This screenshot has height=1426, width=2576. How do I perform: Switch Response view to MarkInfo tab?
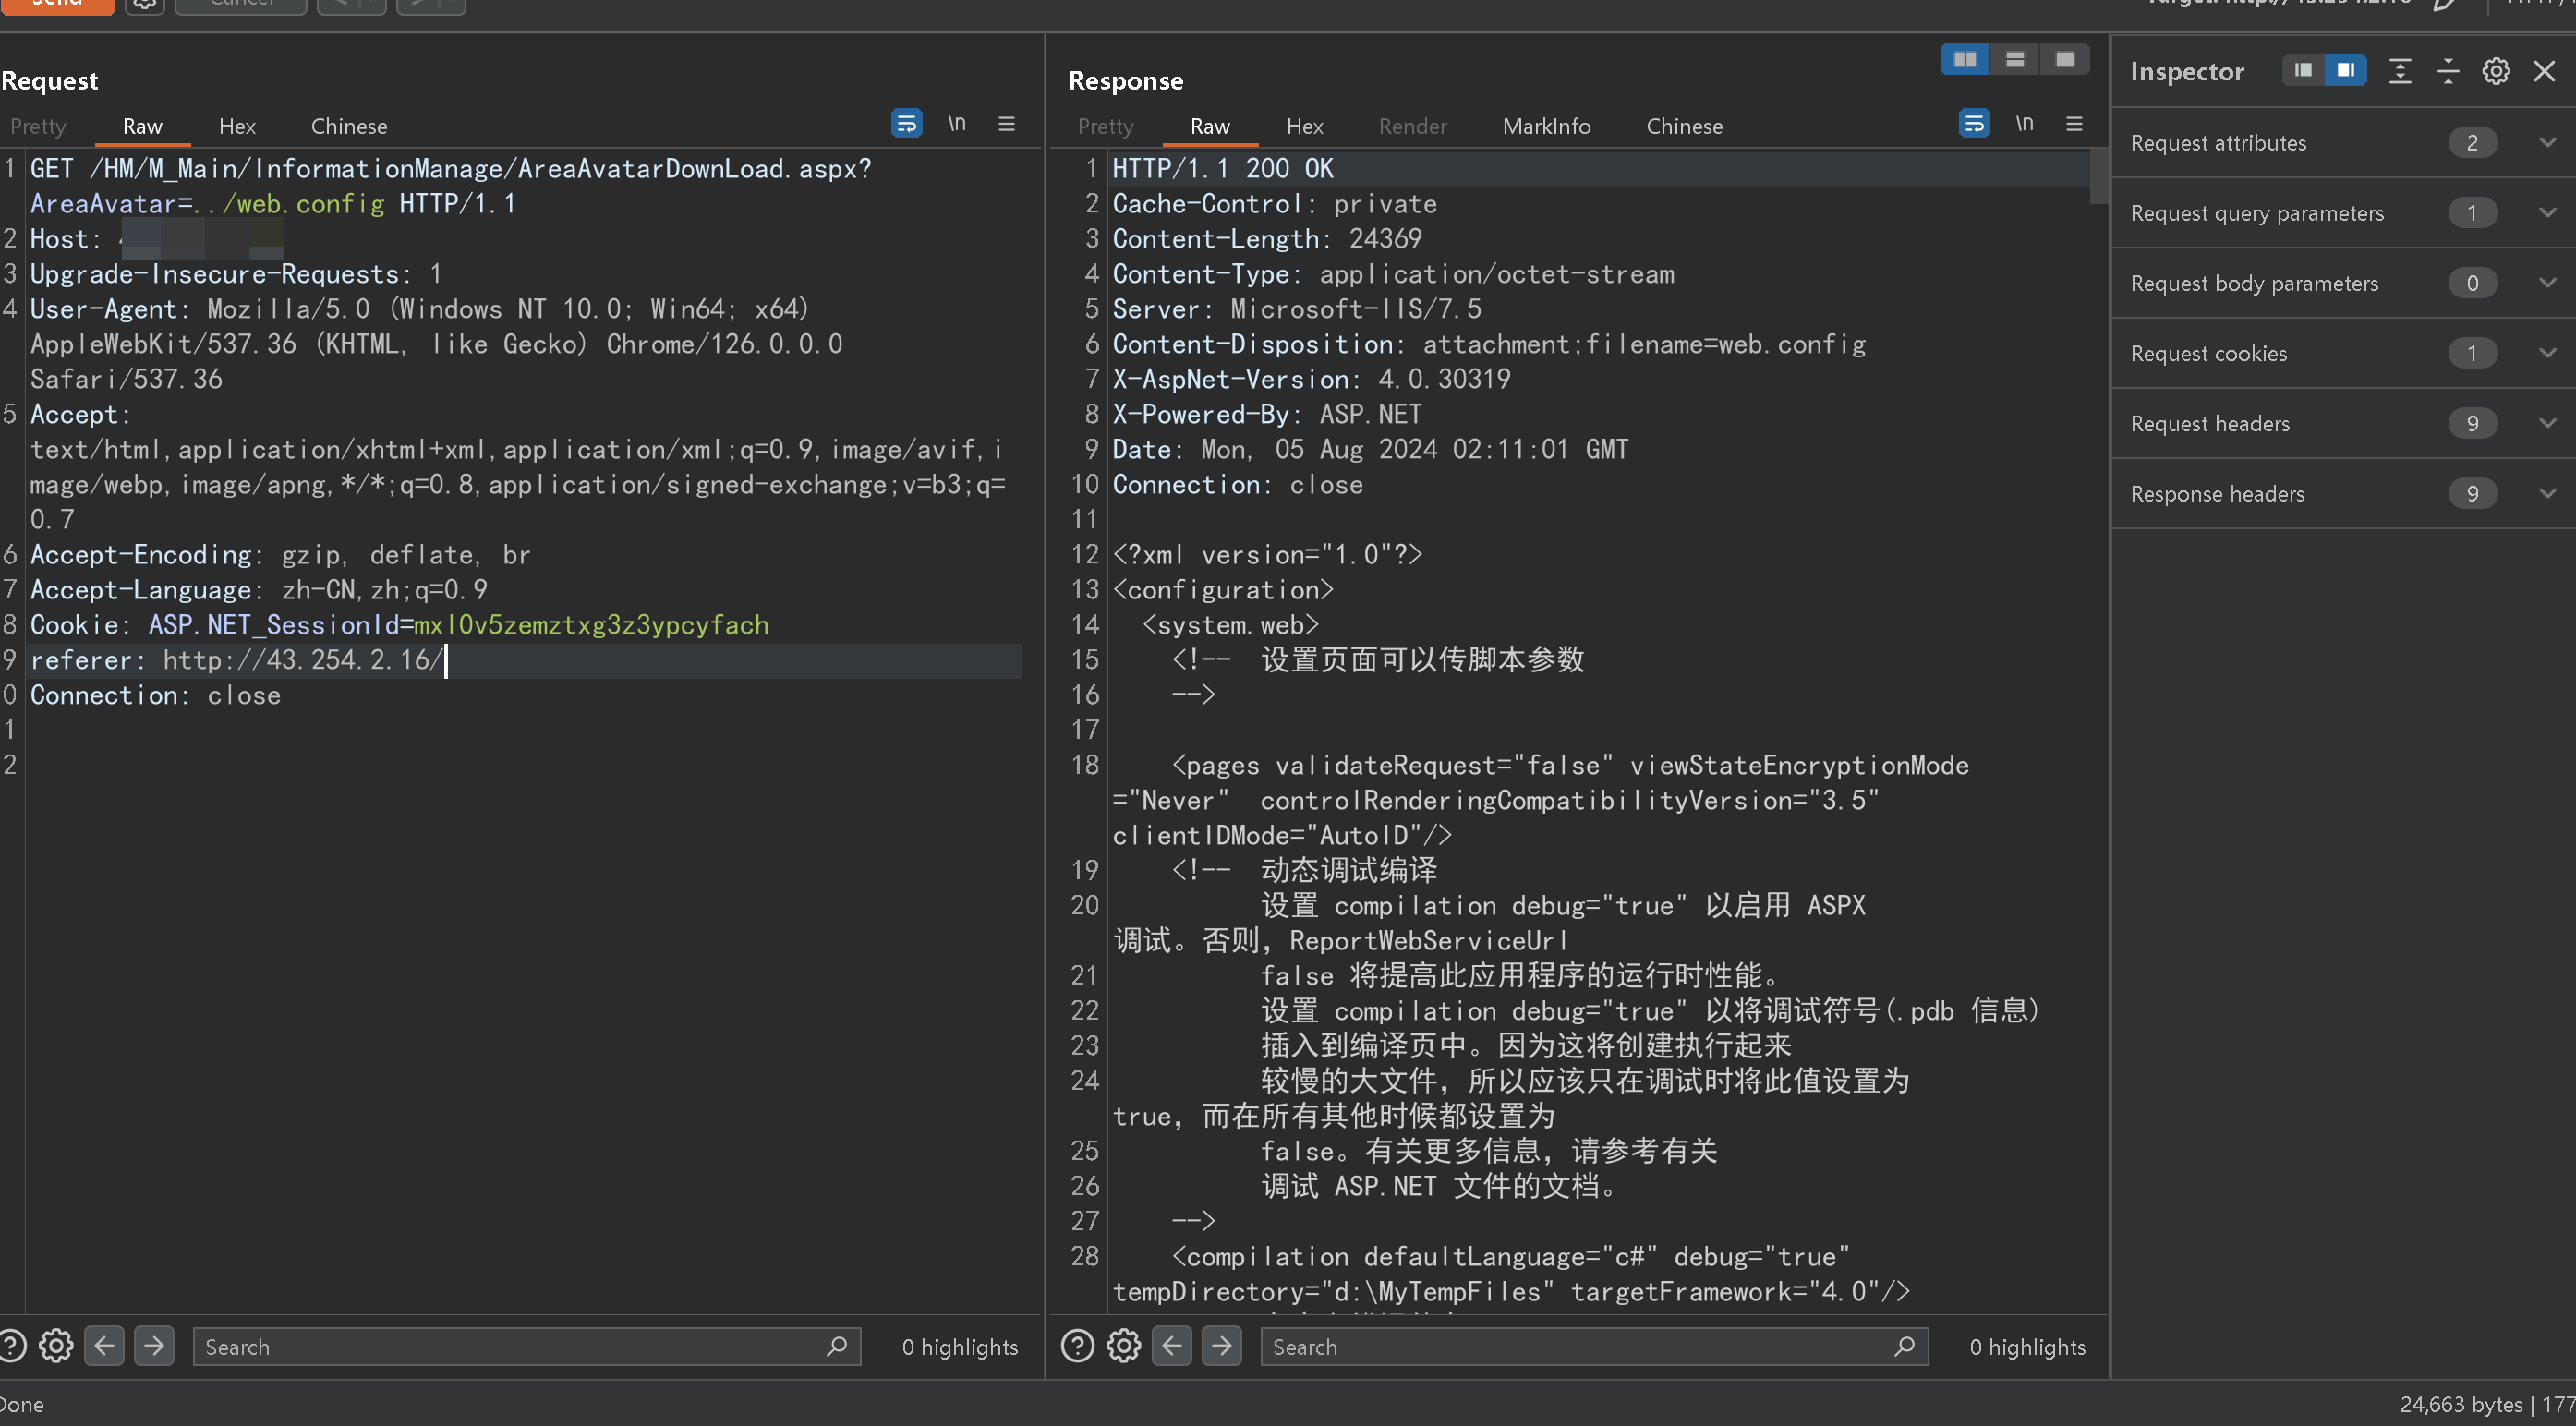click(x=1546, y=126)
